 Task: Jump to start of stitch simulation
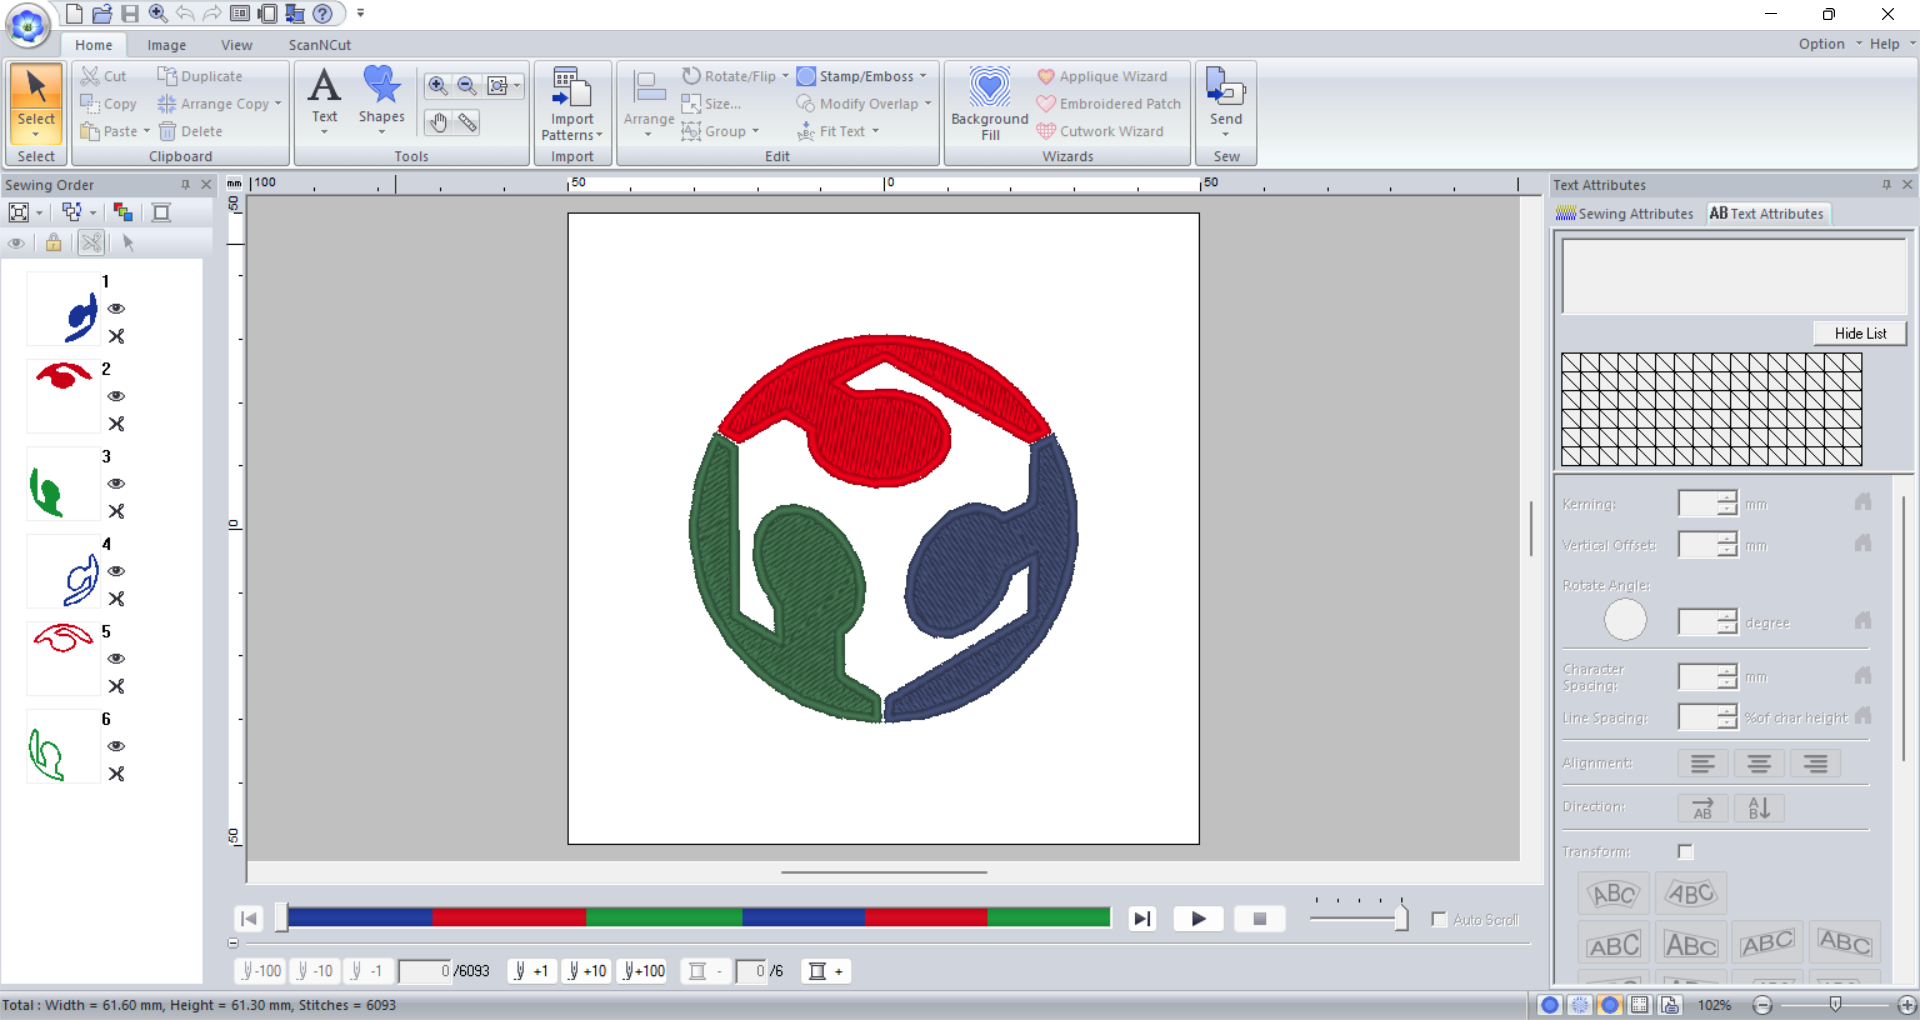(x=249, y=918)
